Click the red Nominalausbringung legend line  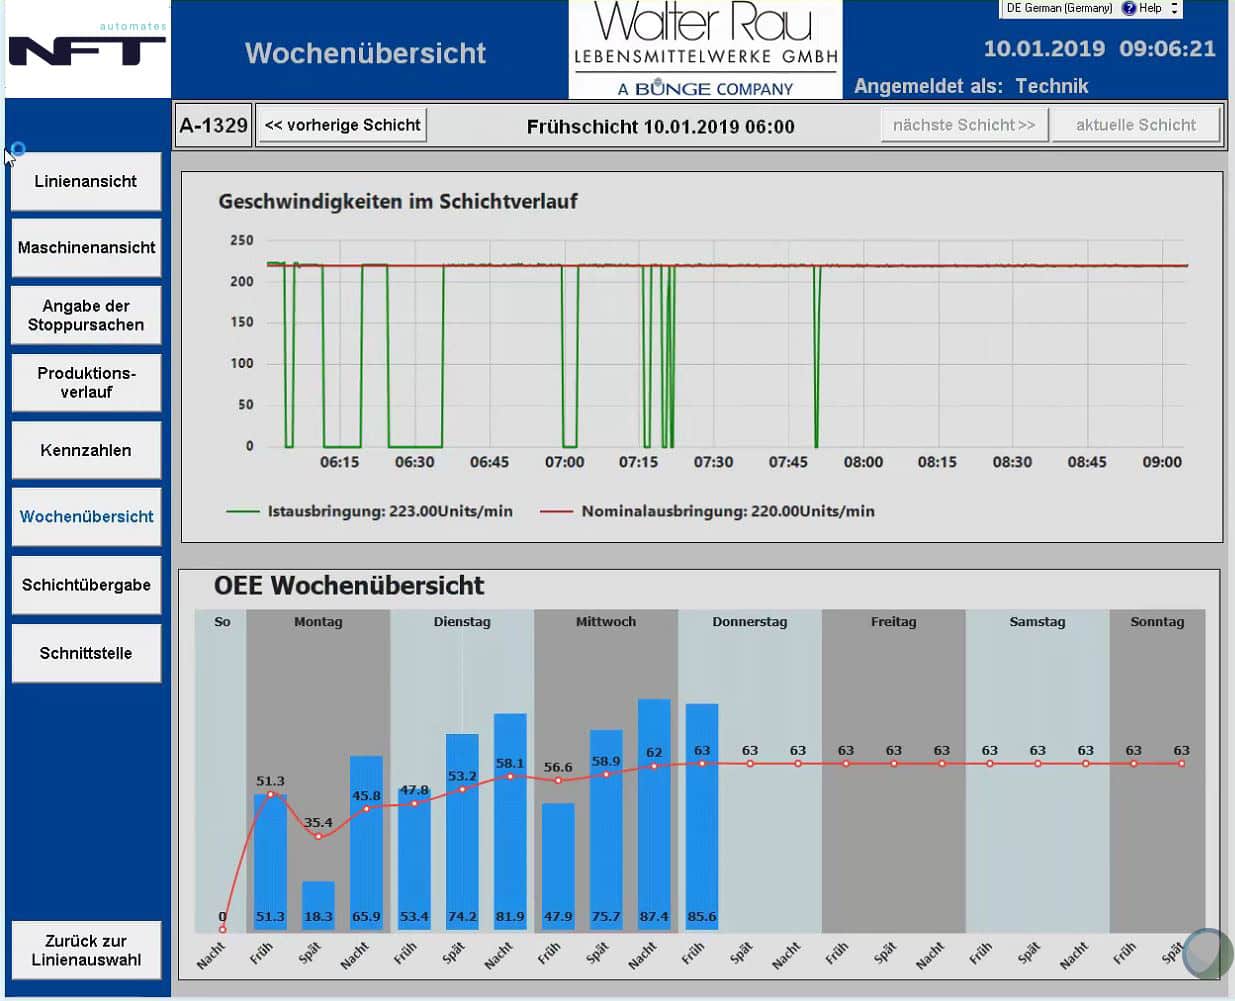pyautogui.click(x=557, y=511)
